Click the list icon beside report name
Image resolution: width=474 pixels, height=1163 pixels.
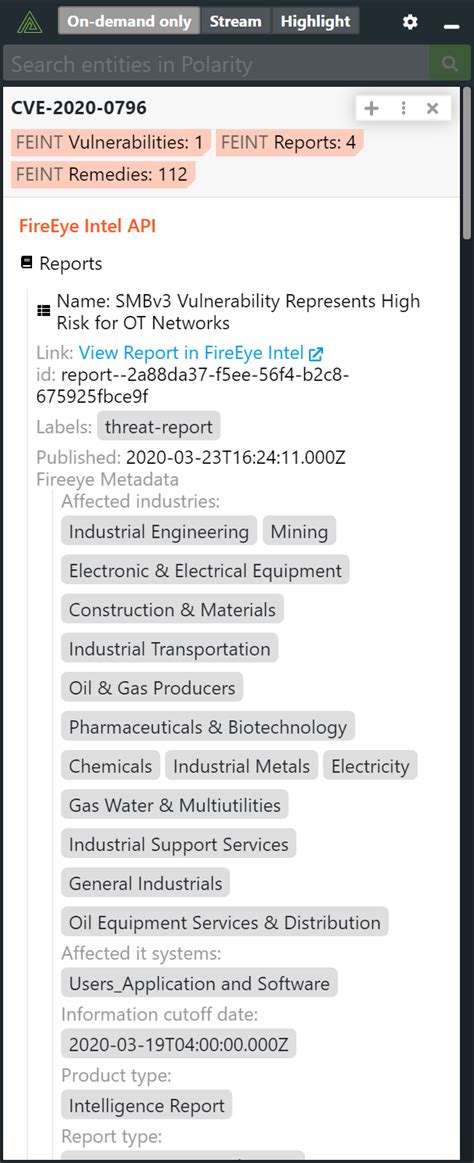44,312
